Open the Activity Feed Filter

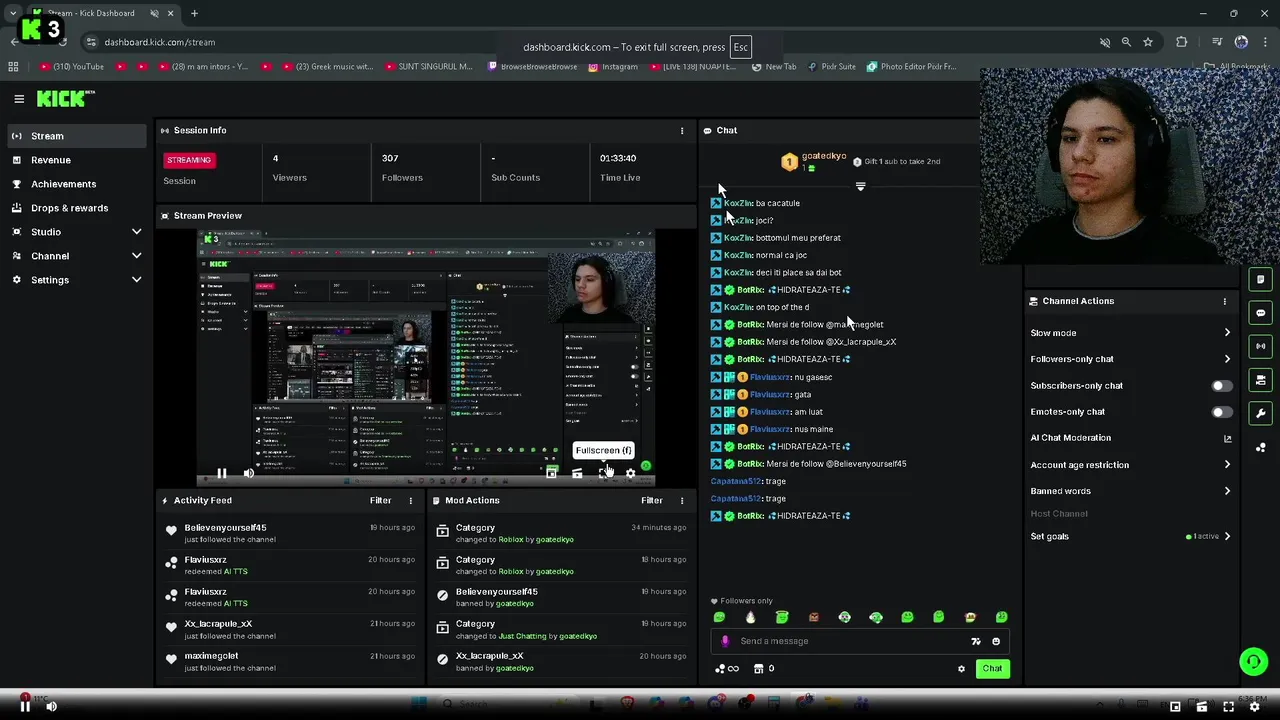pos(381,500)
